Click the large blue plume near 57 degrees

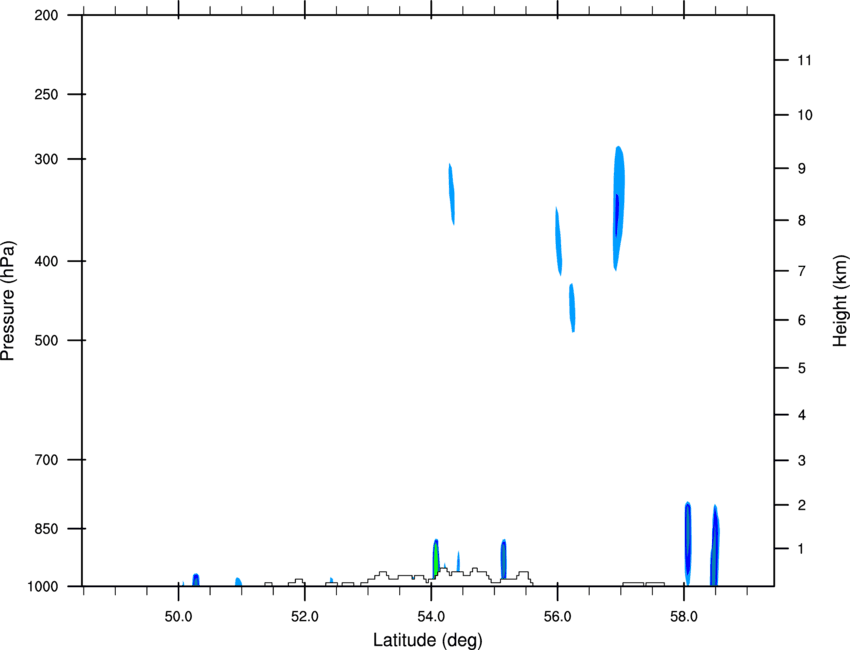tap(619, 208)
